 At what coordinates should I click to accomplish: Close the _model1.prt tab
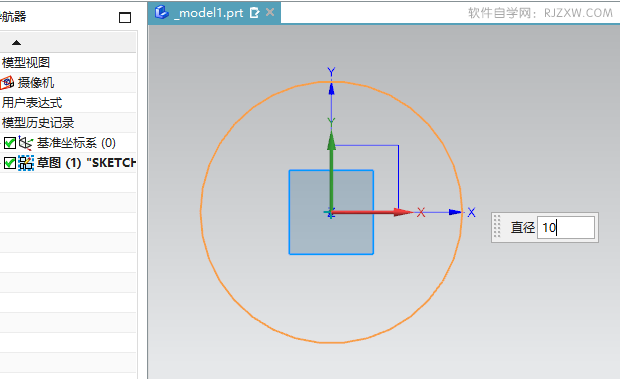pos(270,13)
